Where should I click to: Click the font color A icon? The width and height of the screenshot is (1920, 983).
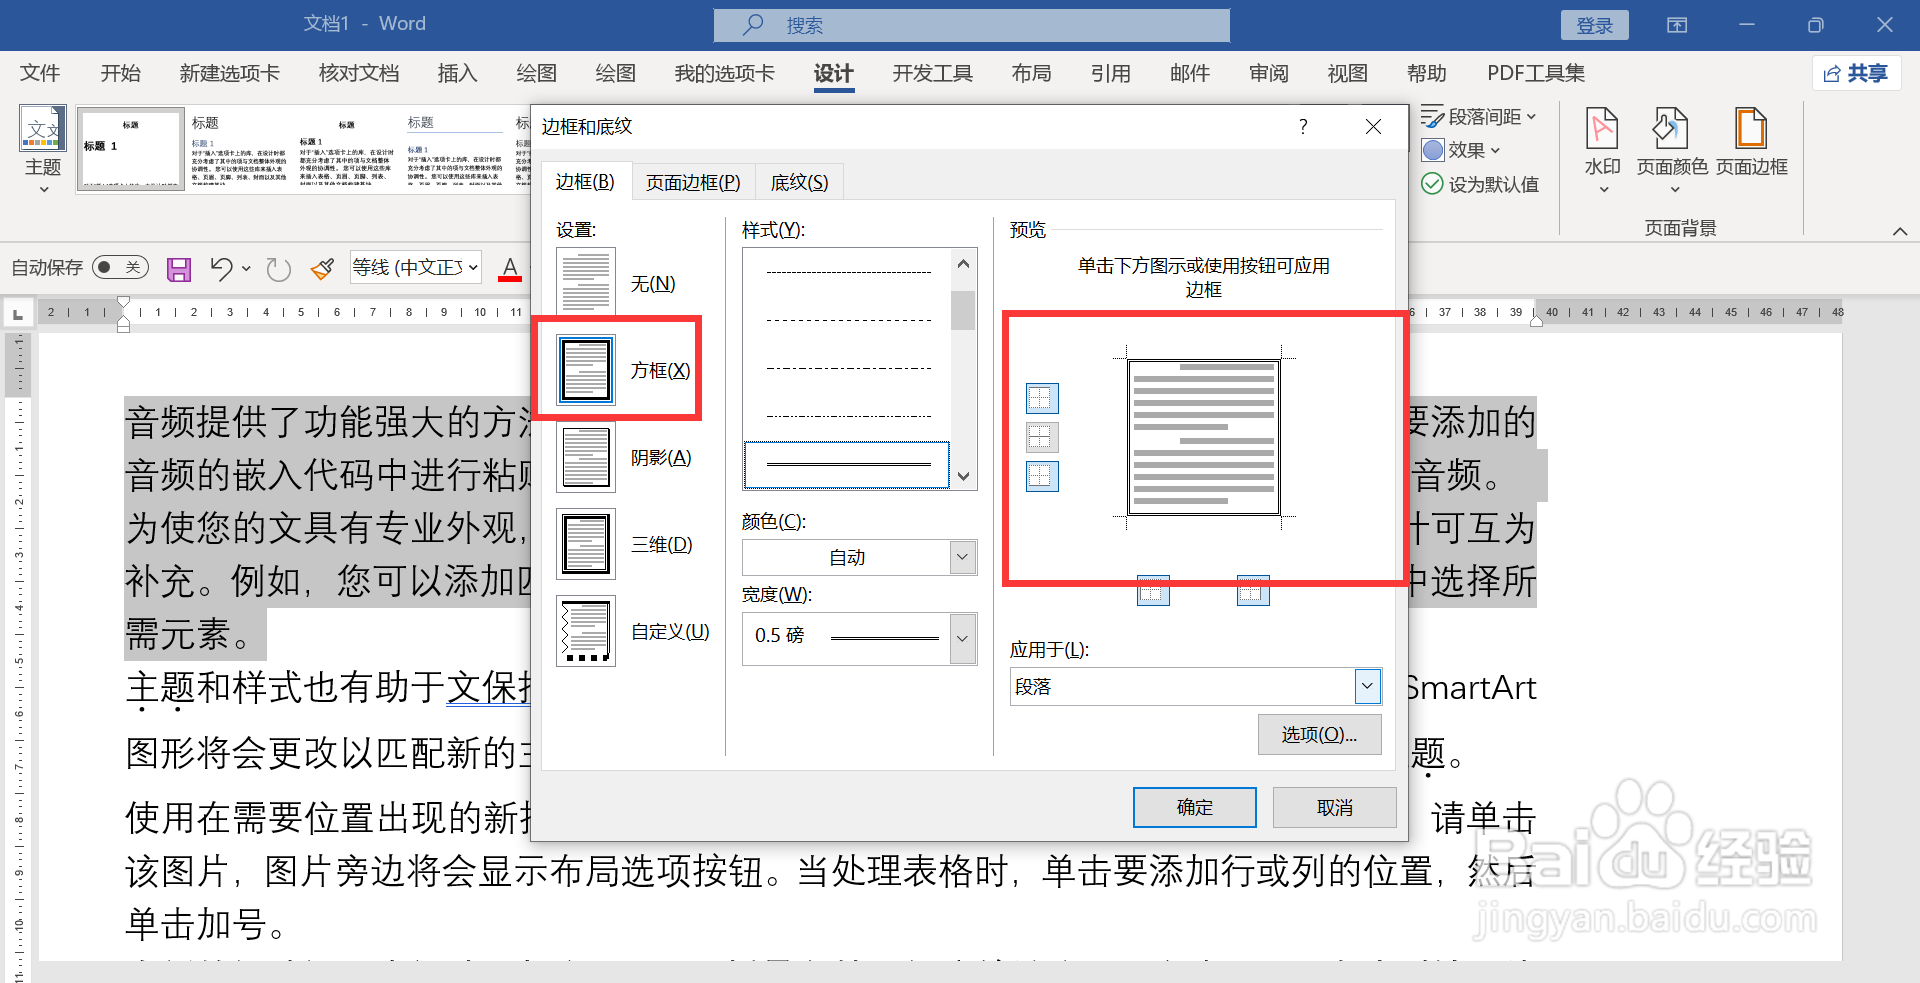[x=510, y=268]
